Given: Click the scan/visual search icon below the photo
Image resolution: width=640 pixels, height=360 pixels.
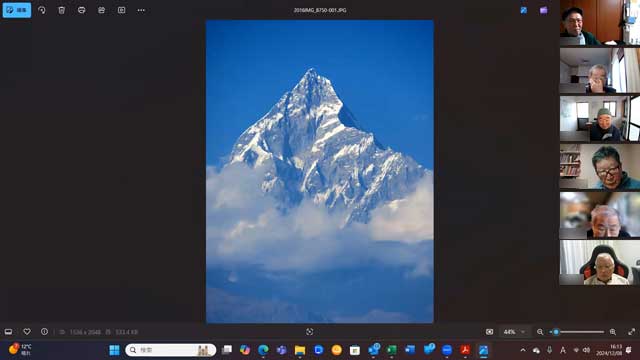Looking at the screenshot, I should click(x=309, y=332).
